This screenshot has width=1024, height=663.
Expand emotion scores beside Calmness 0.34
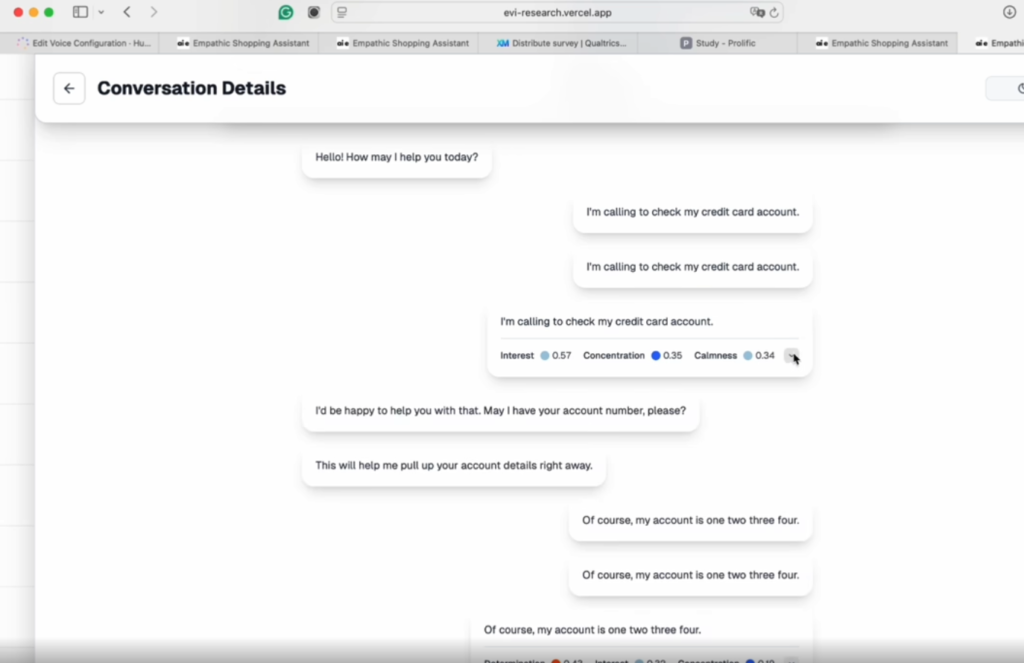pyautogui.click(x=791, y=355)
